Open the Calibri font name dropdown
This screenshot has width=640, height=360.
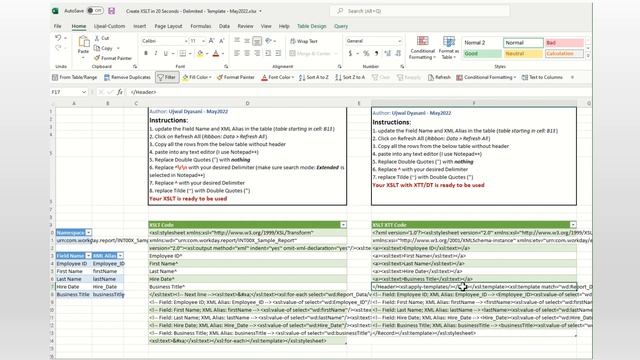tap(186, 41)
